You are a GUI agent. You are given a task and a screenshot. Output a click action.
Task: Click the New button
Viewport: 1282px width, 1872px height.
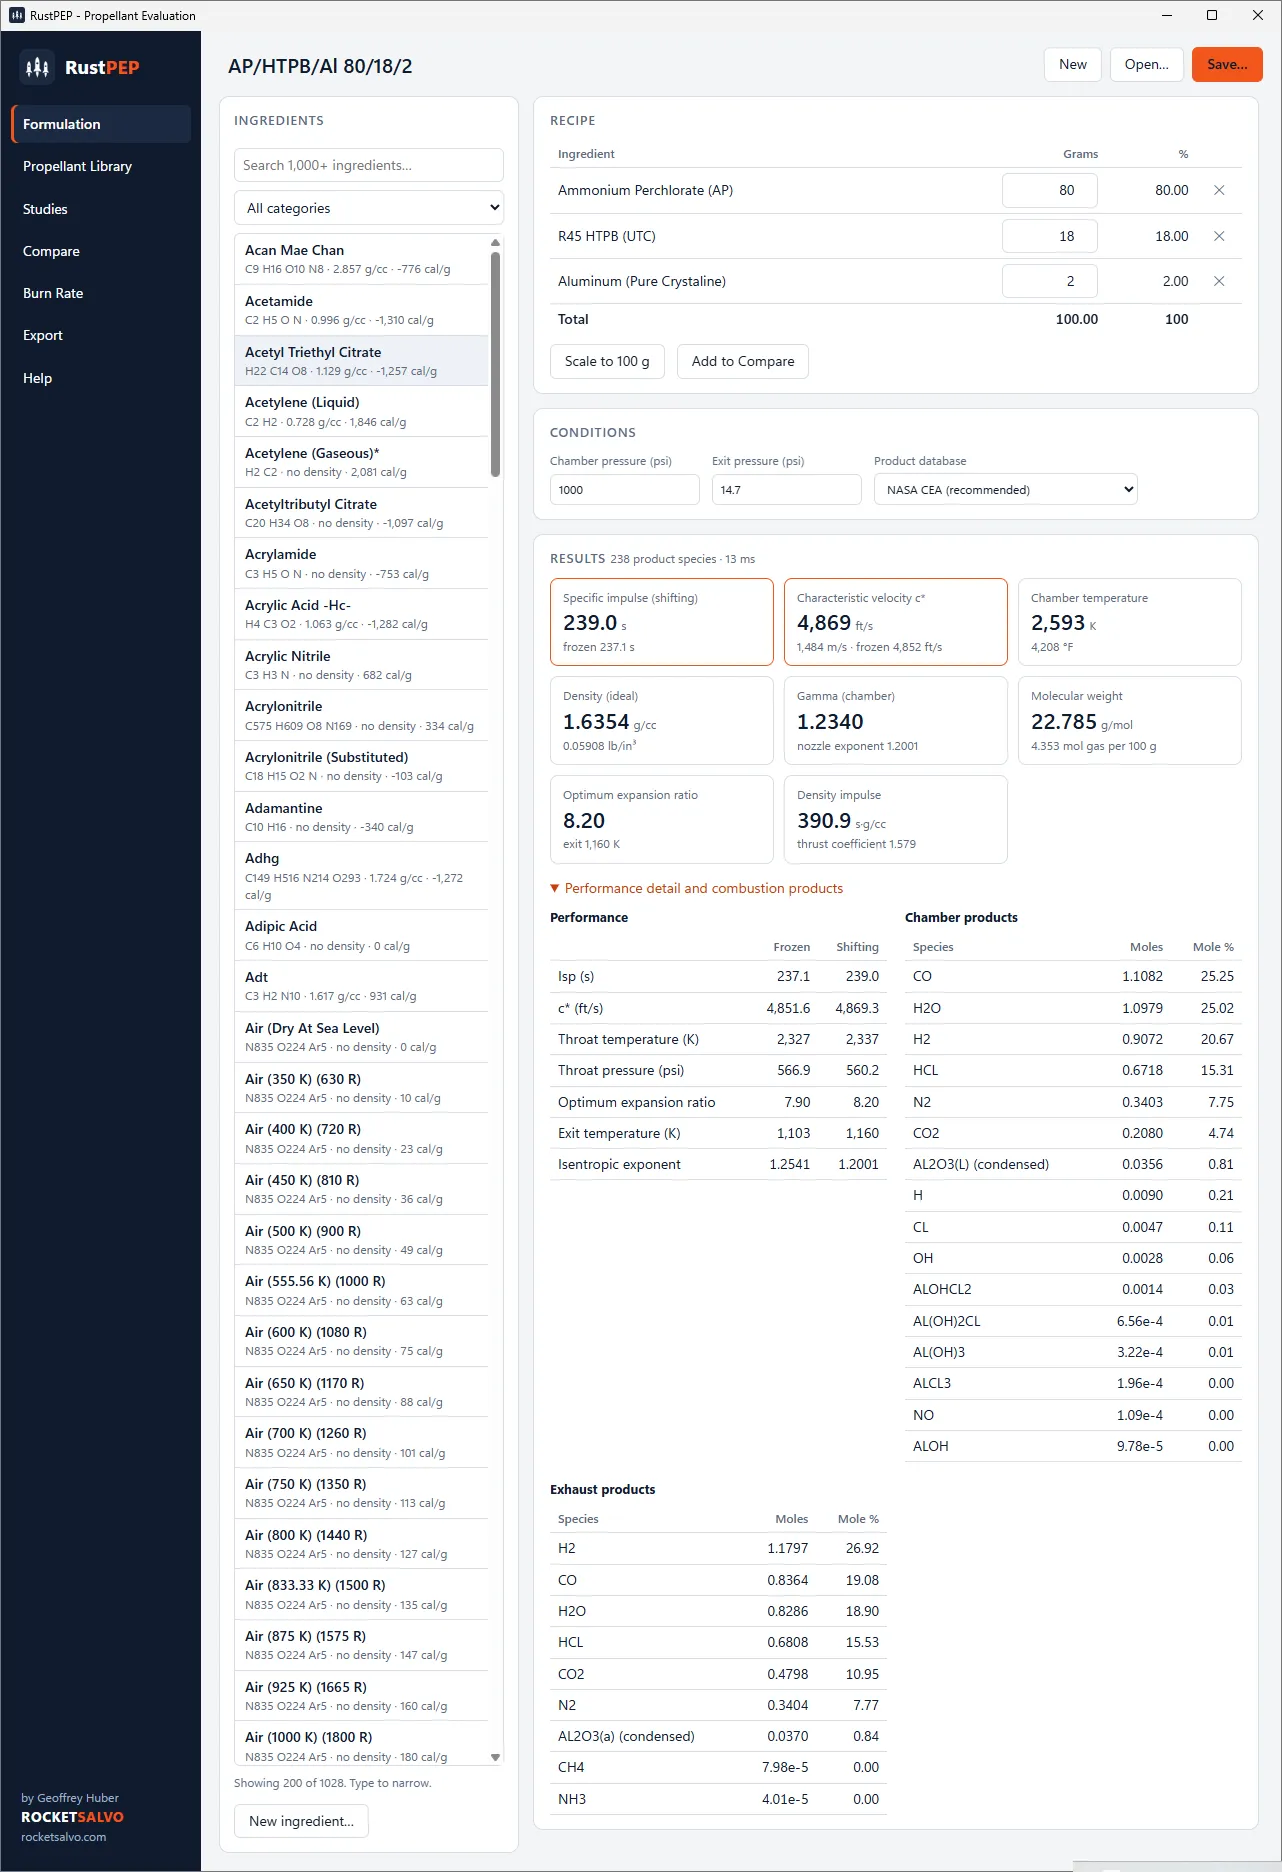[1073, 64]
